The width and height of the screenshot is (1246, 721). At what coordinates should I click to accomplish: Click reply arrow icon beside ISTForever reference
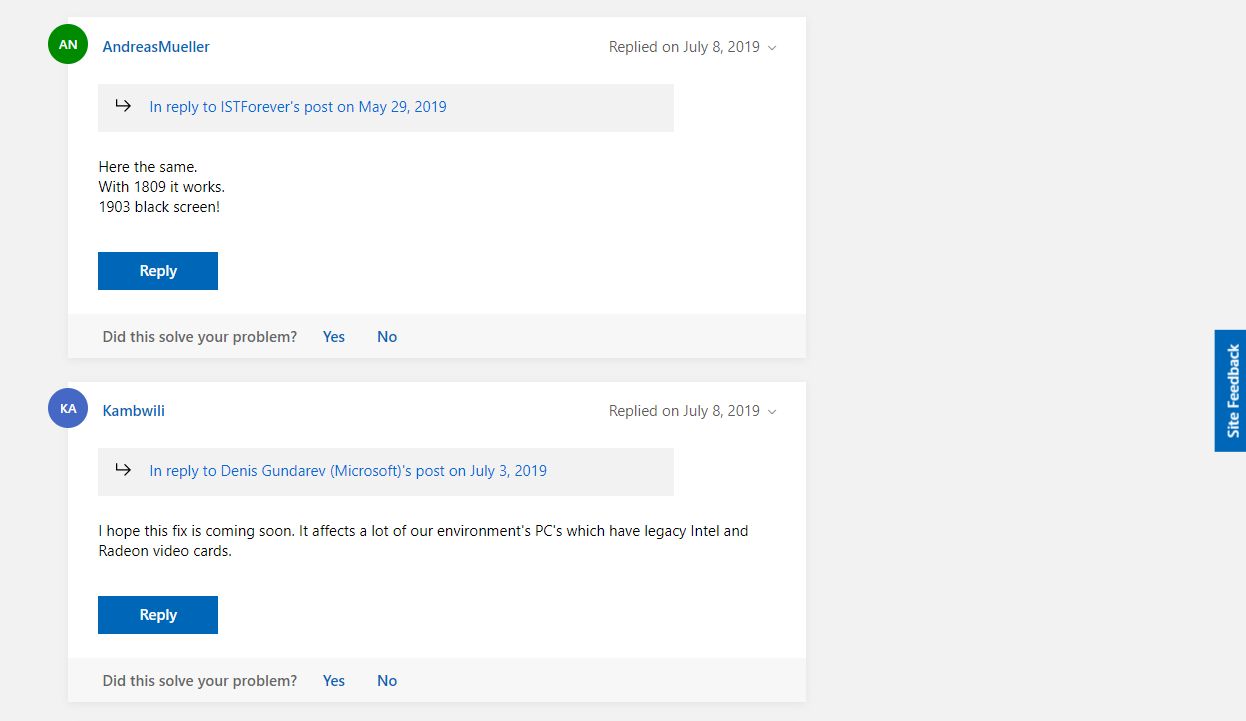(123, 105)
